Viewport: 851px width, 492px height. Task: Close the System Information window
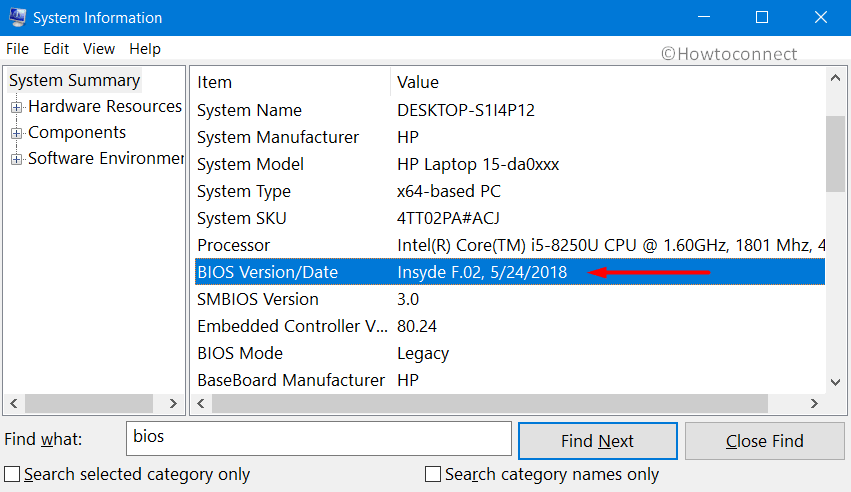point(821,17)
